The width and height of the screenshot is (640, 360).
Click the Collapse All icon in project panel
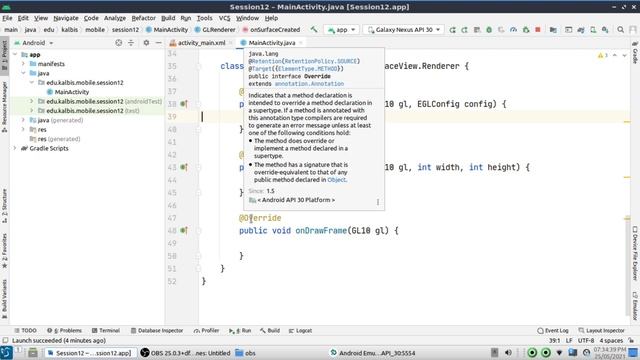tap(131, 43)
